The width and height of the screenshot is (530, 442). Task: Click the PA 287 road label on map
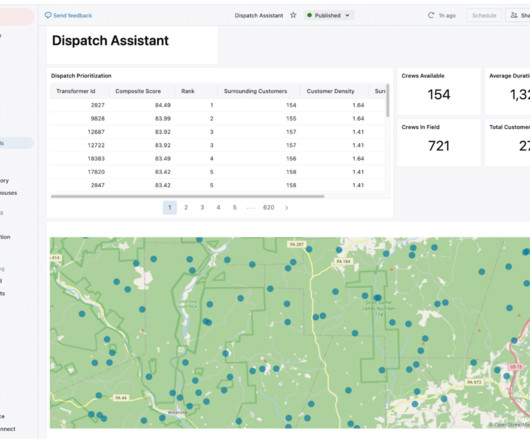(x=297, y=244)
